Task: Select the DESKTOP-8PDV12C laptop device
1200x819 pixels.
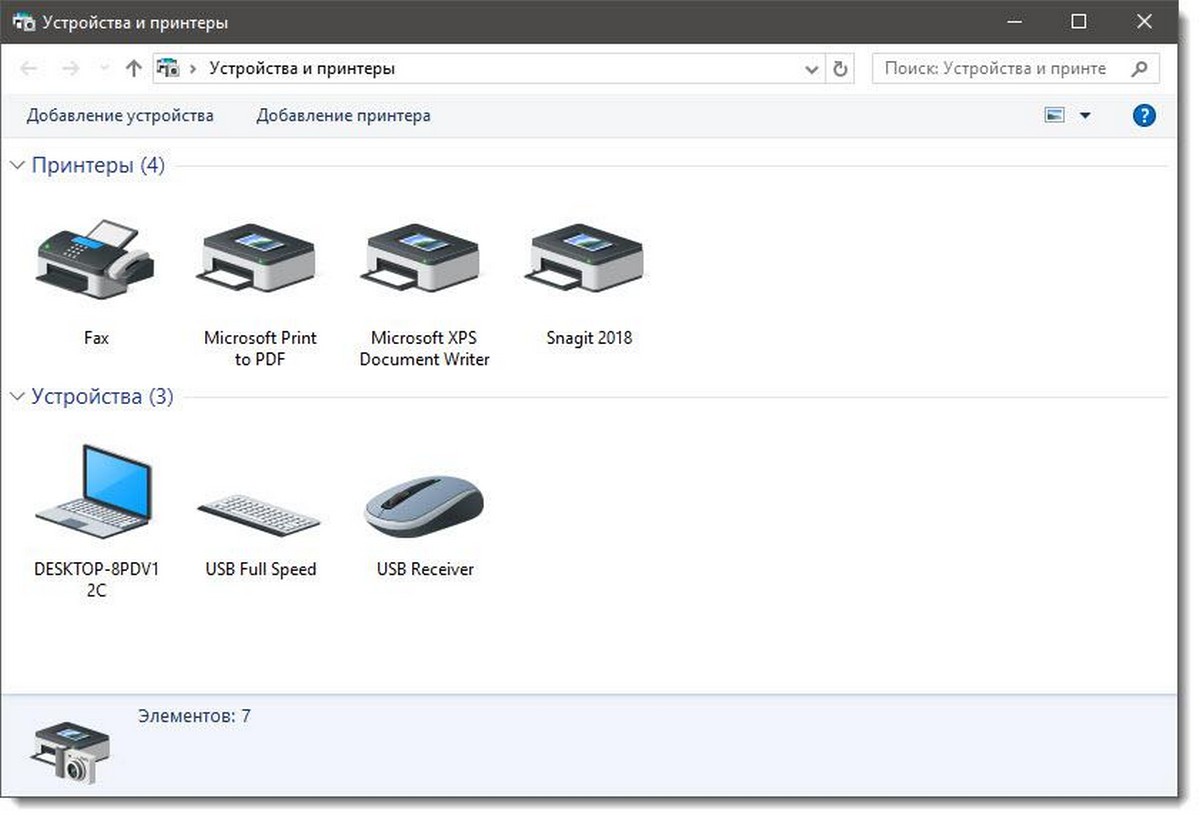Action: [96, 492]
